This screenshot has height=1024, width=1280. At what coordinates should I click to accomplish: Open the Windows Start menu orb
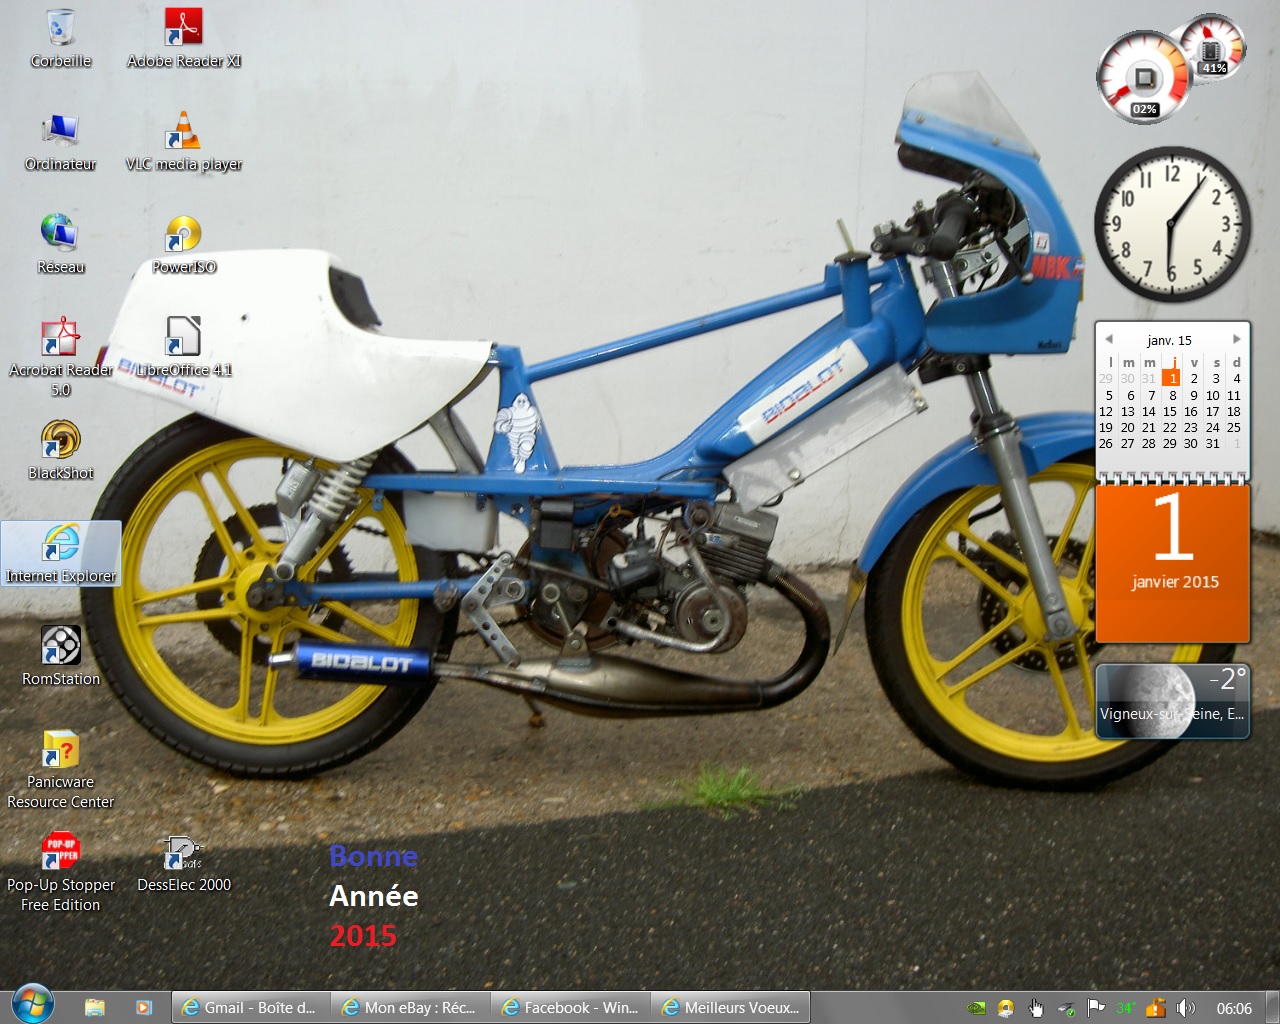click(32, 1004)
